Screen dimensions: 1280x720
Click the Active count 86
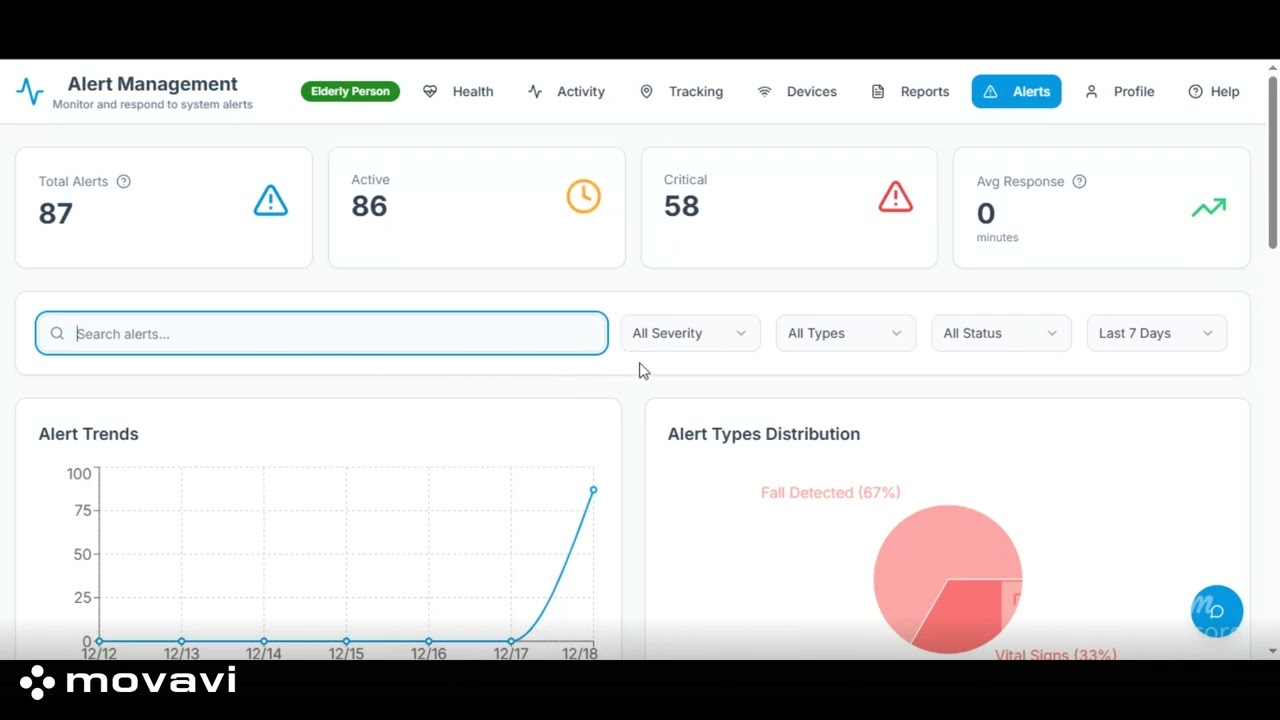pos(369,206)
